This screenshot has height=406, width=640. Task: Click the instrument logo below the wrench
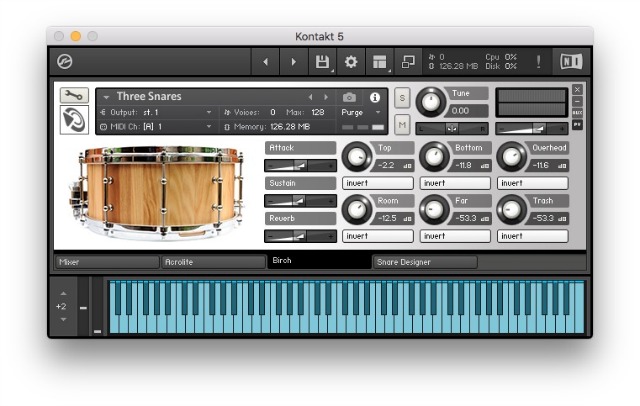pos(74,120)
